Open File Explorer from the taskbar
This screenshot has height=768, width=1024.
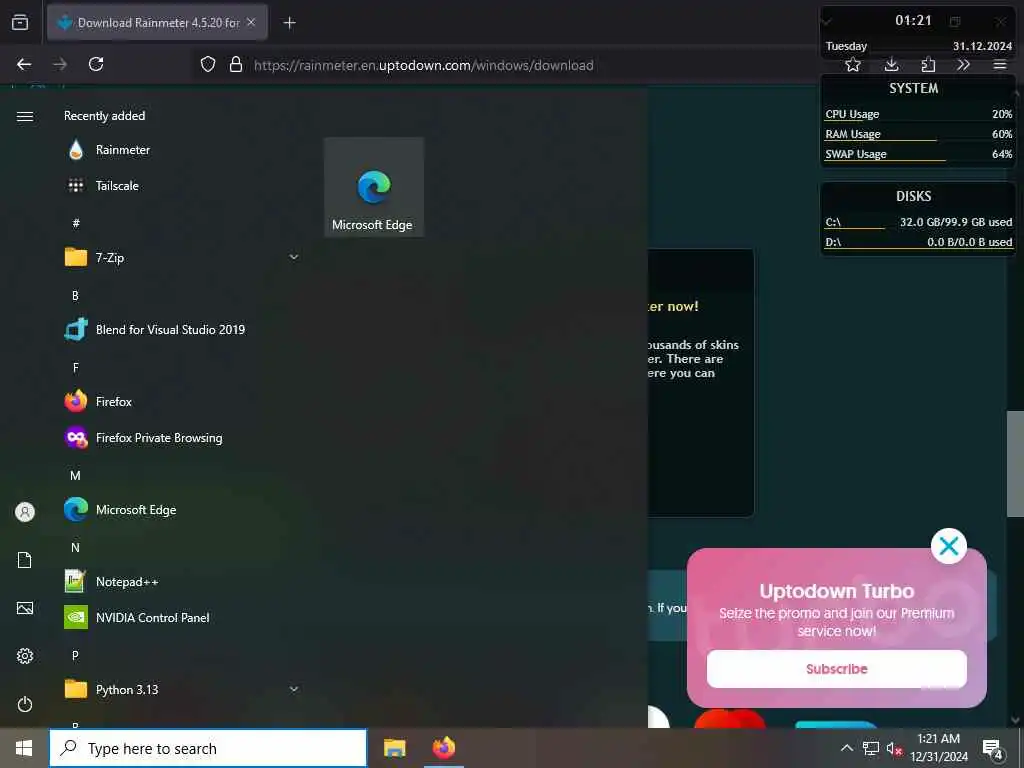pyautogui.click(x=394, y=748)
